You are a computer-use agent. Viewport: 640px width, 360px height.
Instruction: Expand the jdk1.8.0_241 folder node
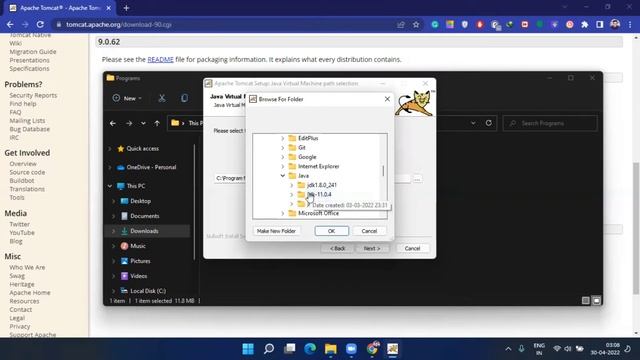[x=291, y=185]
